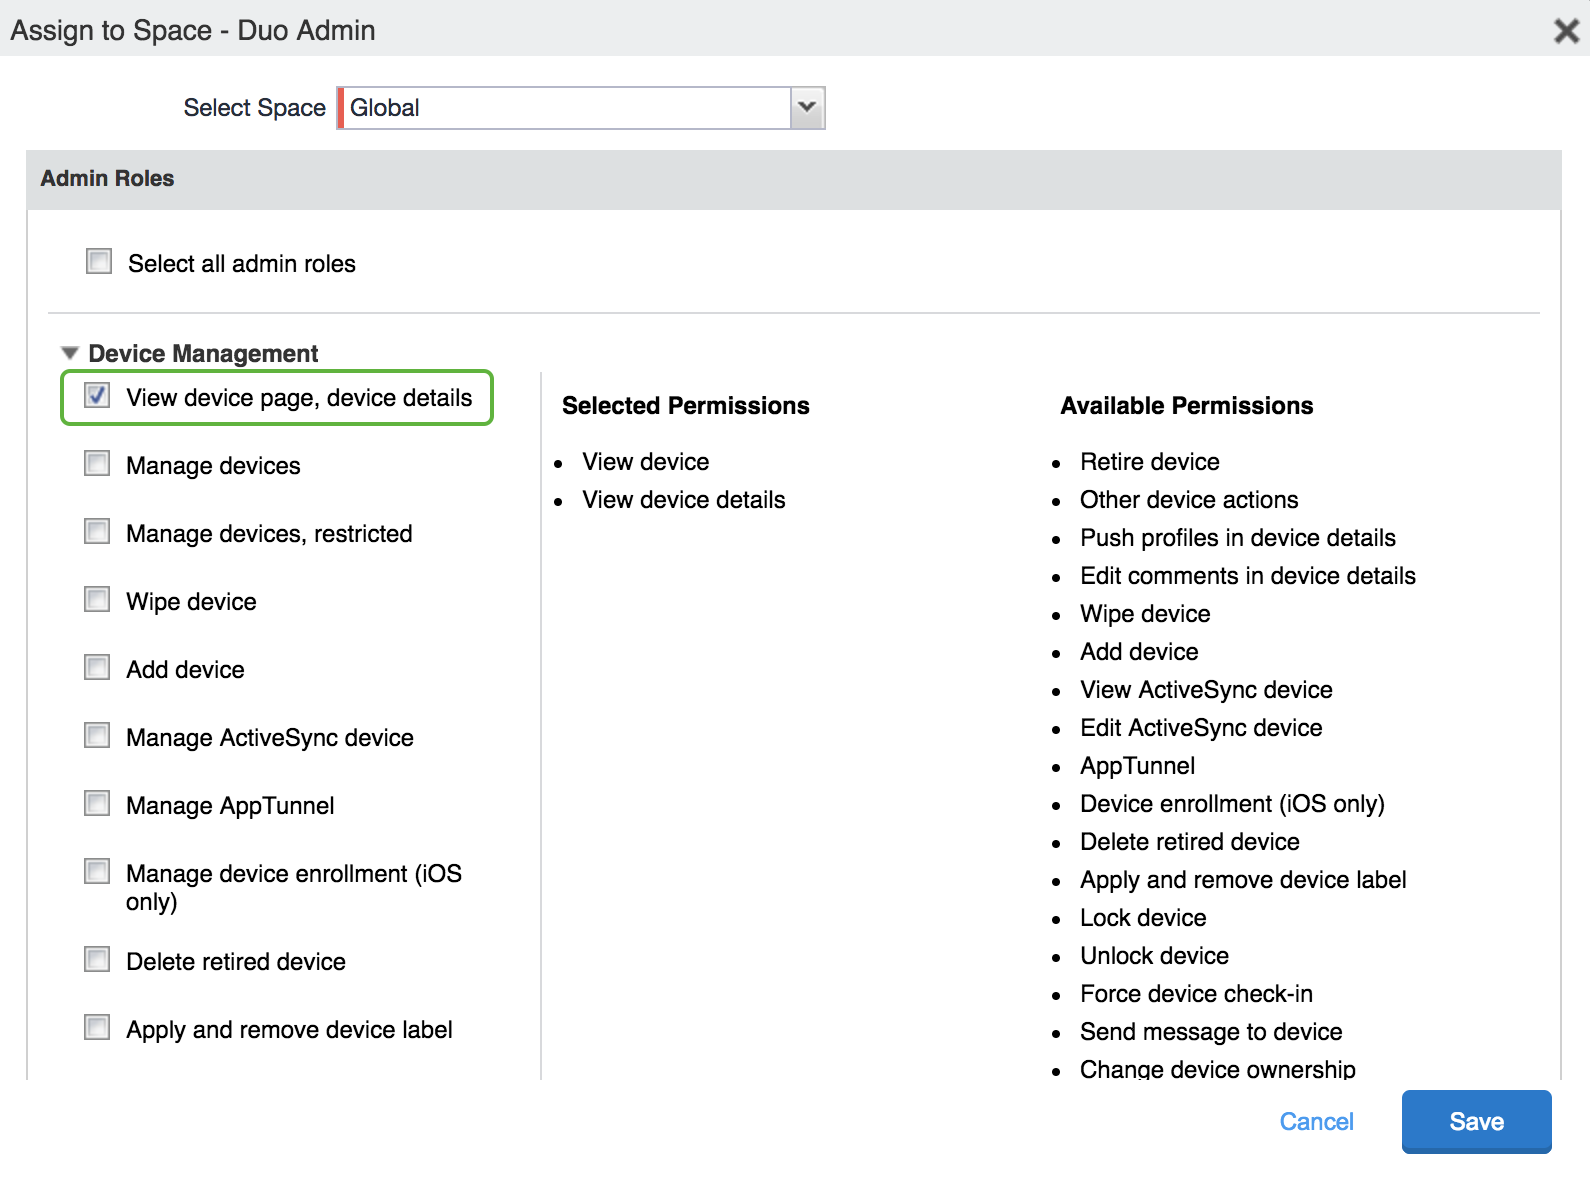
Task: Click Available Permissions heading
Action: pos(1186,406)
